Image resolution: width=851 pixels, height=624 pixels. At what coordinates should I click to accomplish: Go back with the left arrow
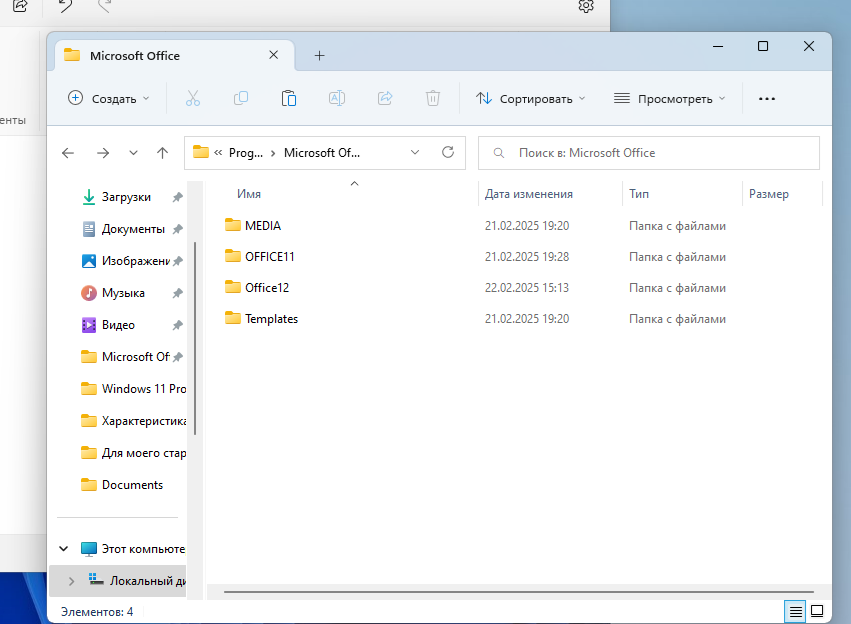68,153
